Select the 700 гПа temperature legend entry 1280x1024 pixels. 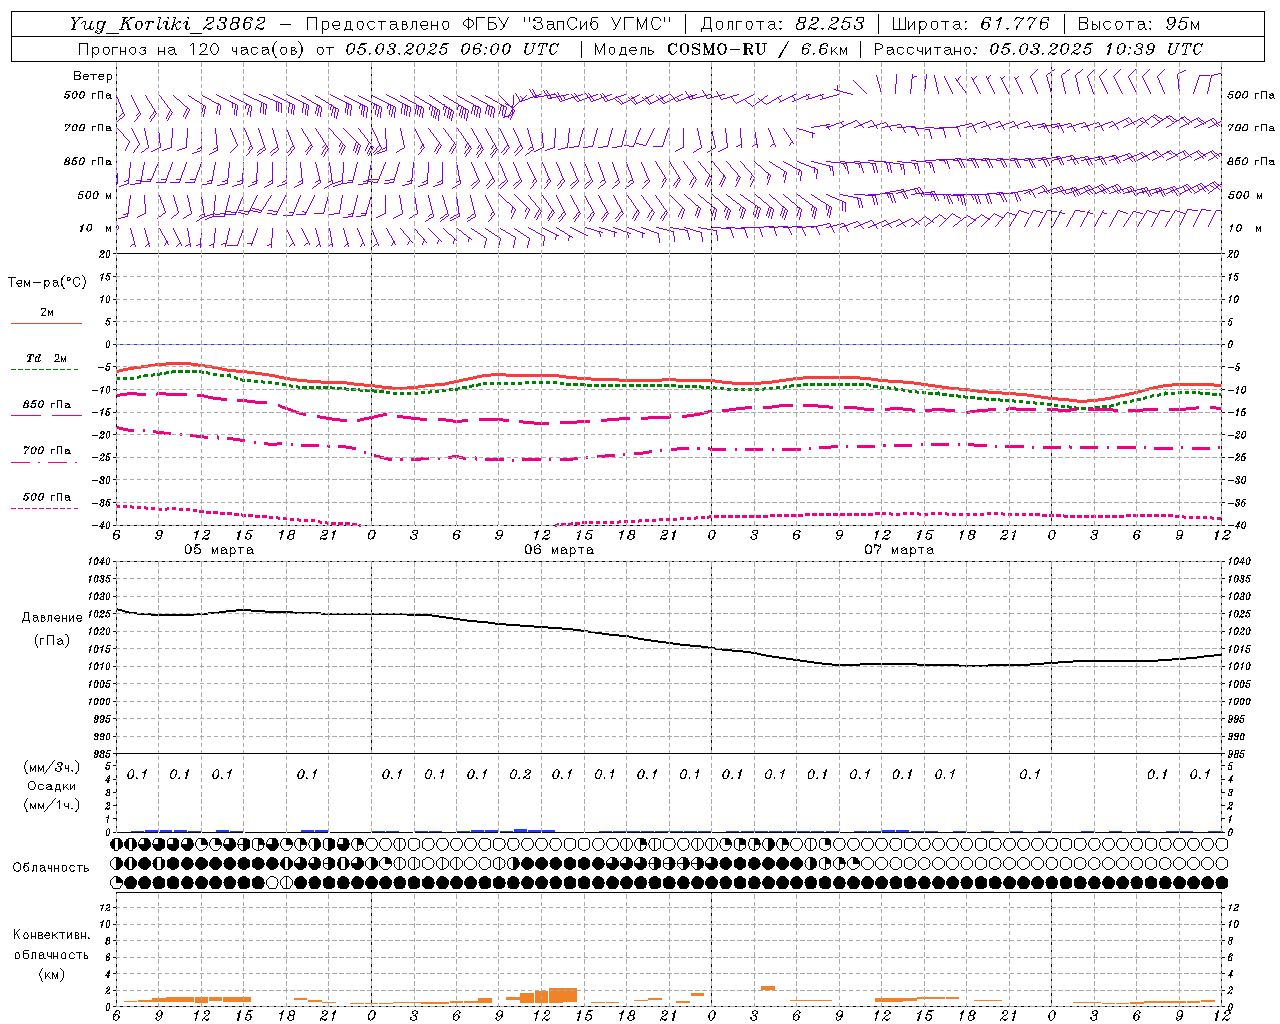pyautogui.click(x=47, y=451)
